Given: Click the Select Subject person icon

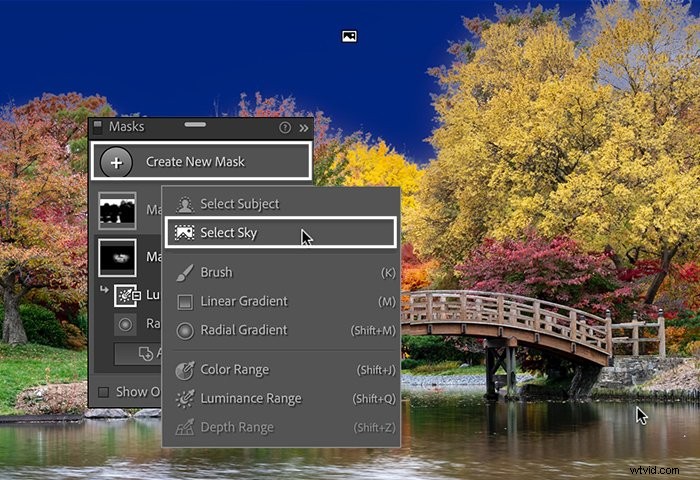Looking at the screenshot, I should [x=184, y=205].
